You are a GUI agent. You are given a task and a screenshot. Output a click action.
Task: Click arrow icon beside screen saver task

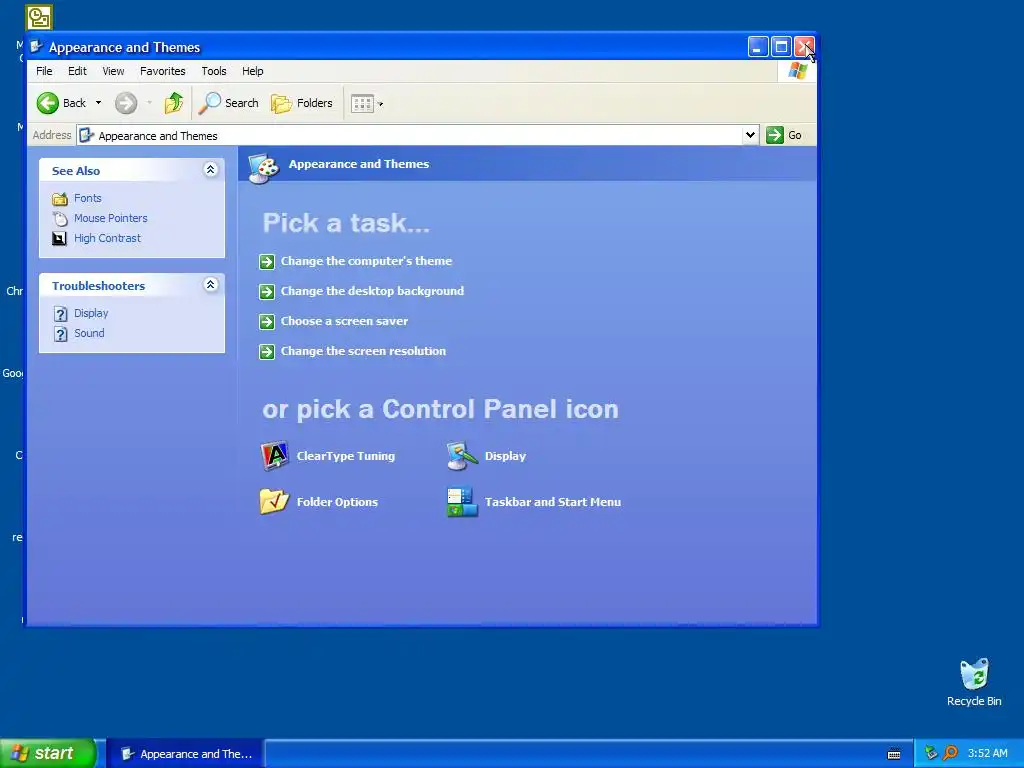coord(267,322)
